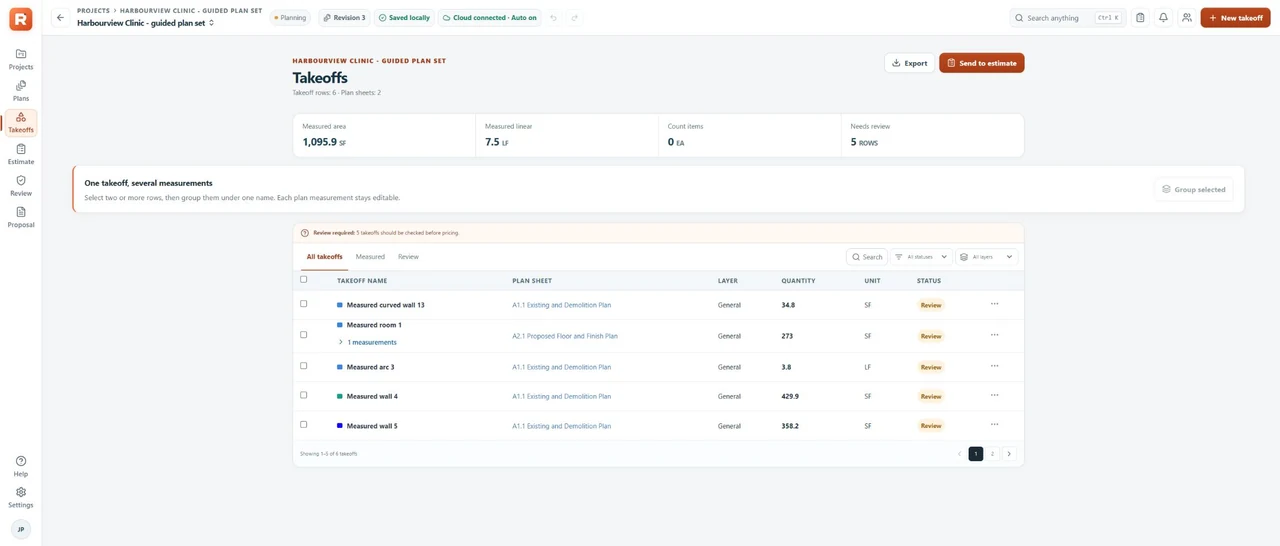Open row actions for Measured wall 5
The height and width of the screenshot is (546, 1280).
(994, 425)
